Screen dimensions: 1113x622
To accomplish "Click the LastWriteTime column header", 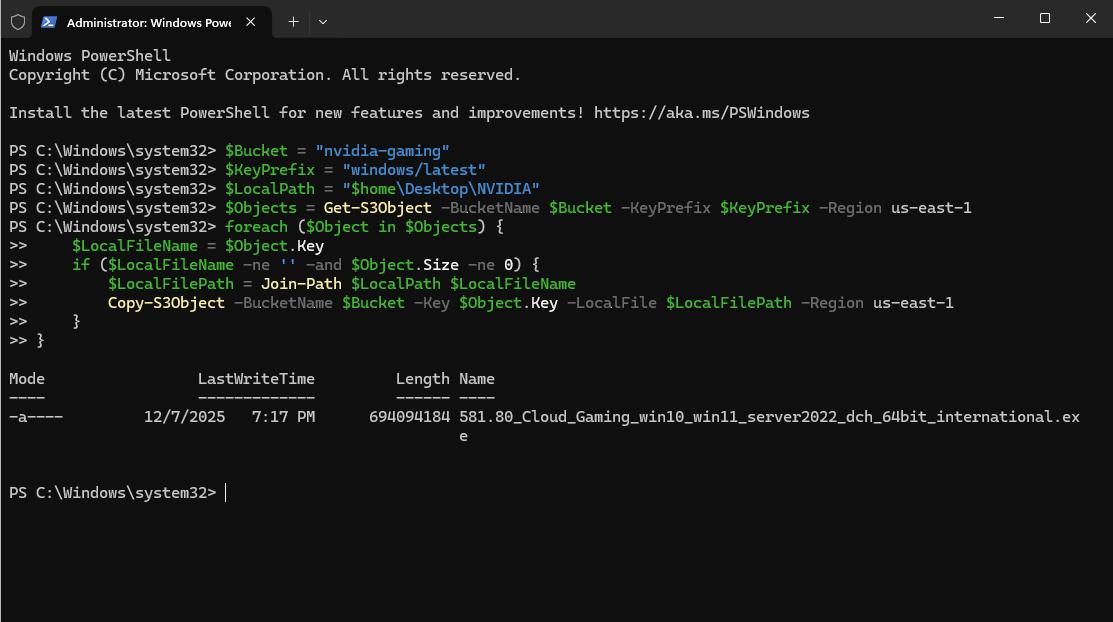I will coord(256,379).
